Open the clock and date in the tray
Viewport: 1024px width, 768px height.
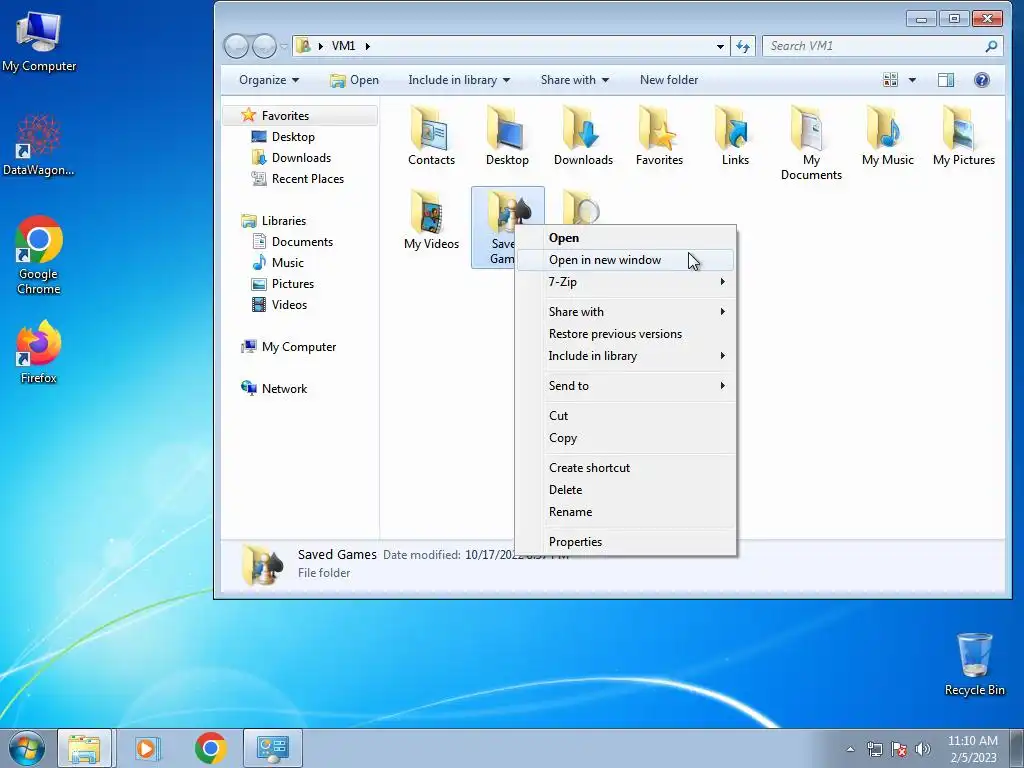click(x=972, y=749)
